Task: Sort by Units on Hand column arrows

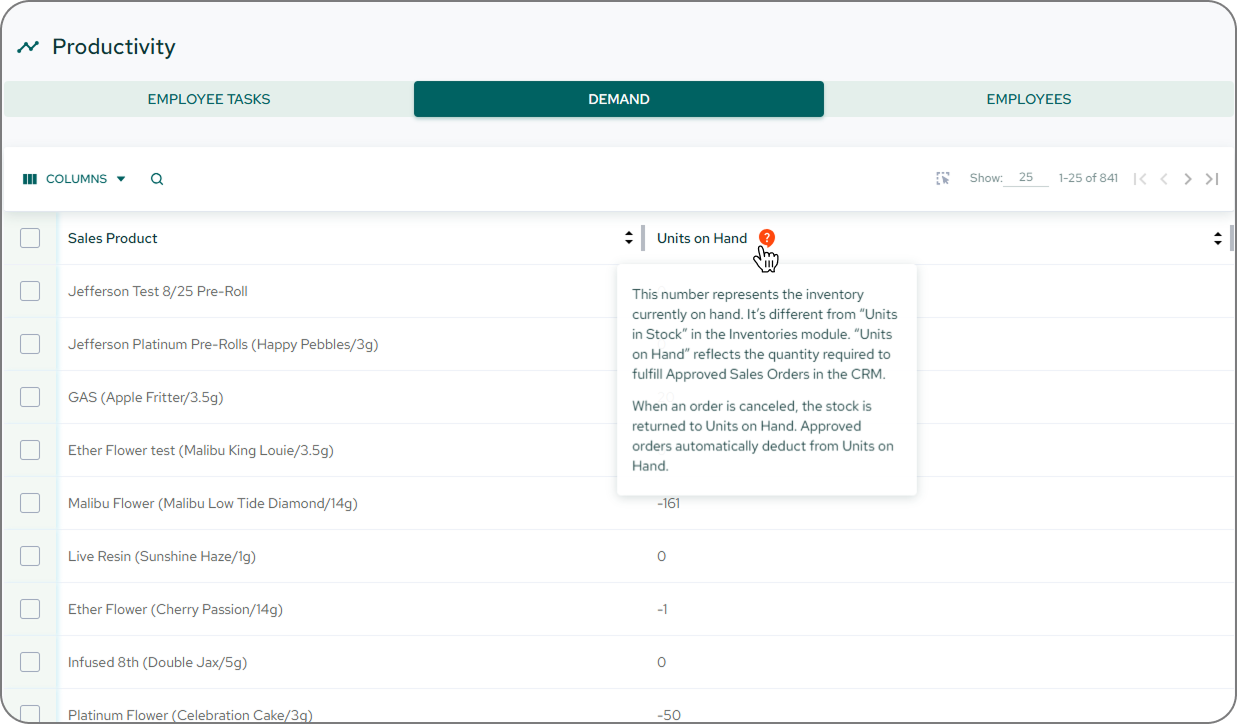Action: tap(1218, 238)
